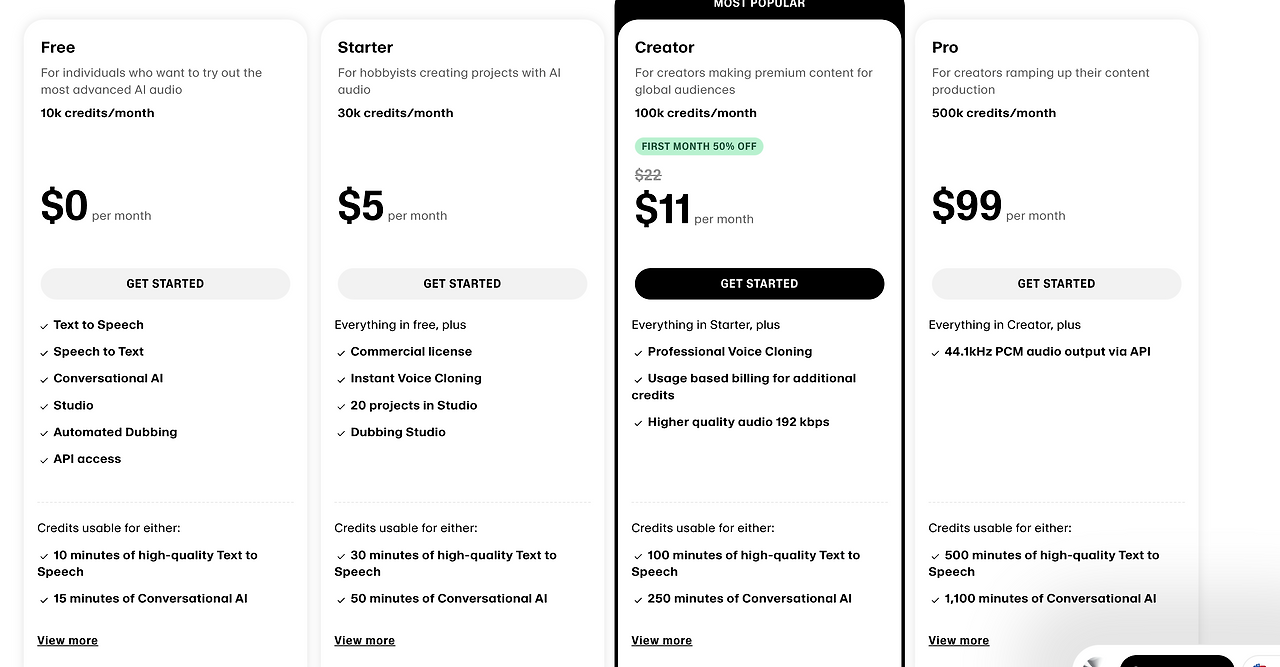Click the checkmark beside Professional Voice Cloning
The image size is (1280, 667).
(x=638, y=353)
